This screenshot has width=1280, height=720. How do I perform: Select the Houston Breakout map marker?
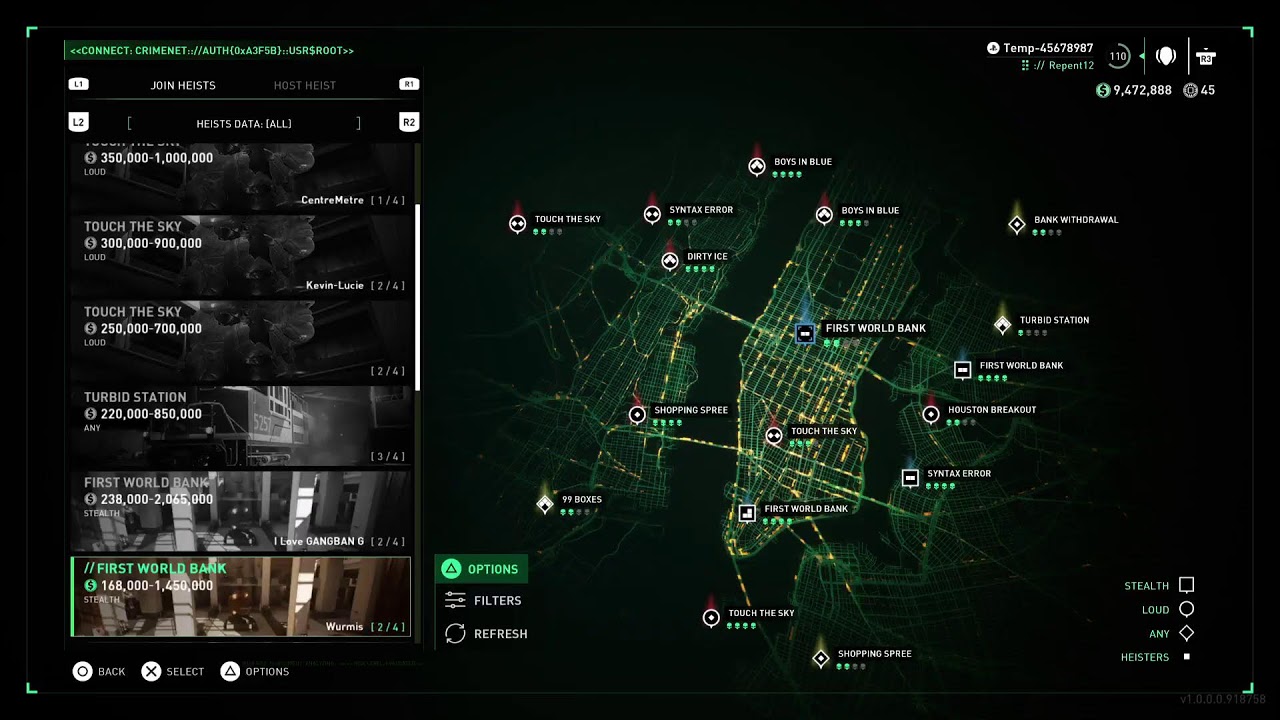[931, 414]
